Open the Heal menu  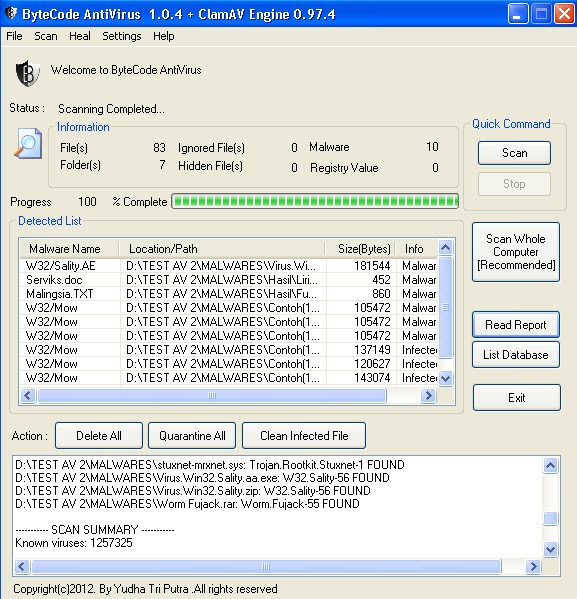[79, 36]
